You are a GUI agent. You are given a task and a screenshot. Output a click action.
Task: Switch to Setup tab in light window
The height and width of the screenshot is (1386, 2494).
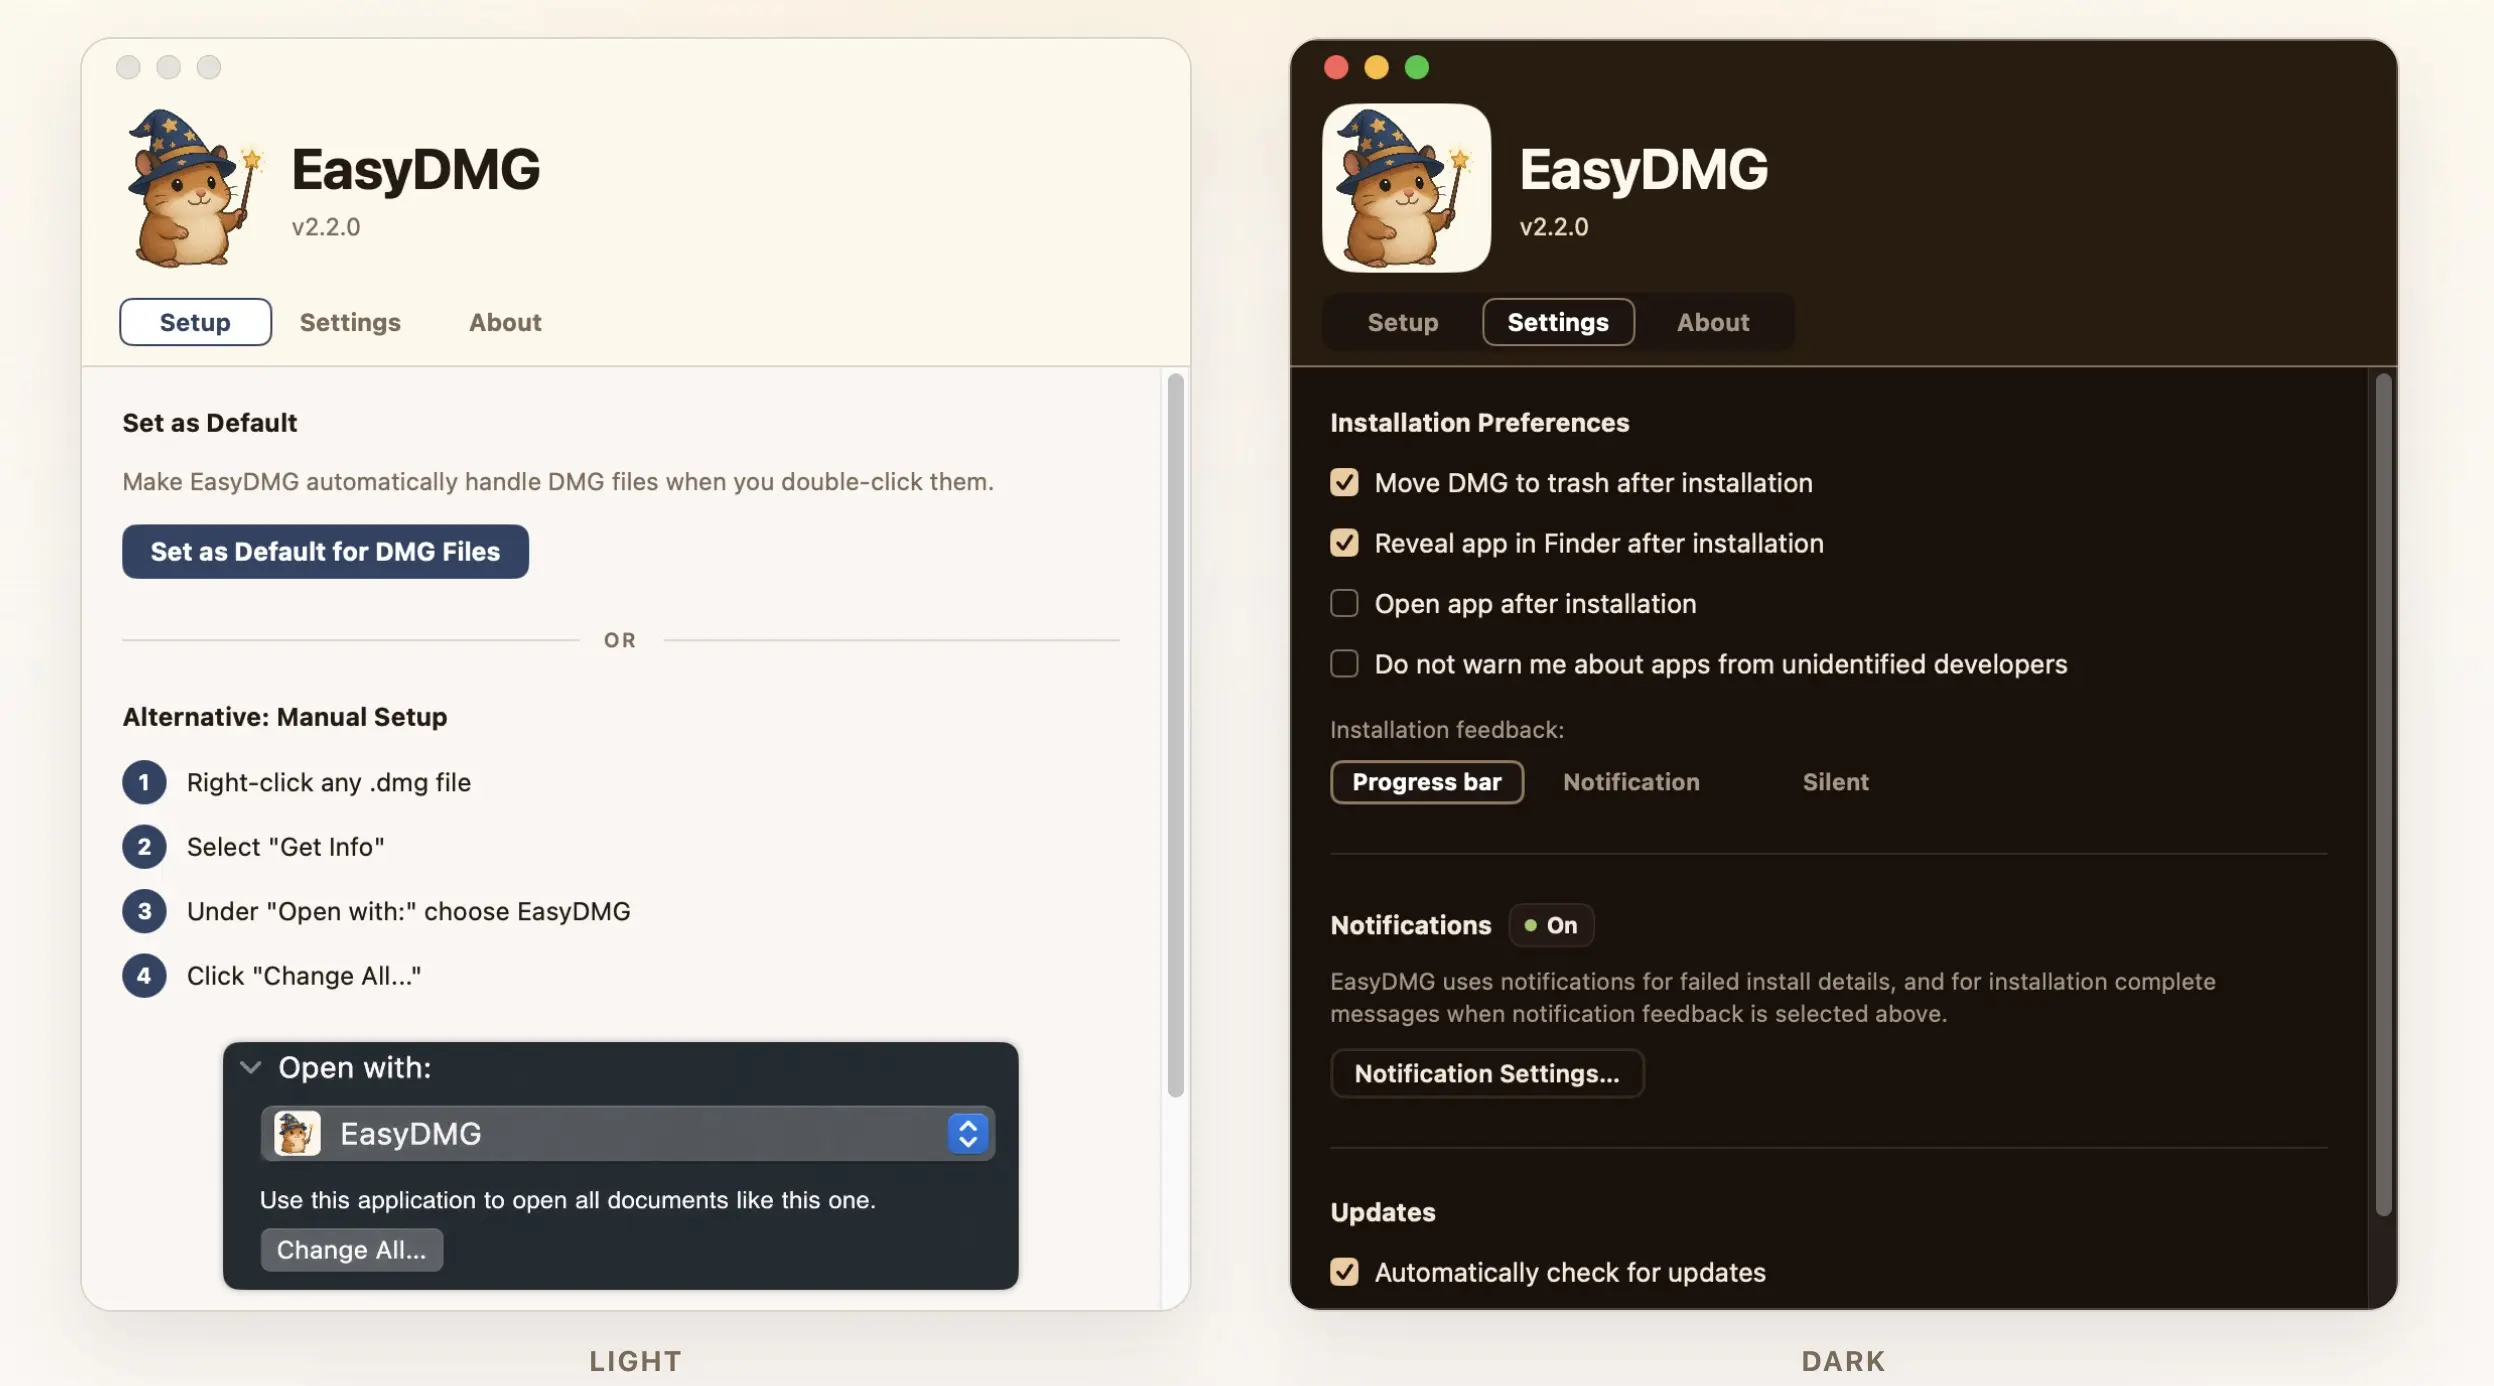pos(195,322)
